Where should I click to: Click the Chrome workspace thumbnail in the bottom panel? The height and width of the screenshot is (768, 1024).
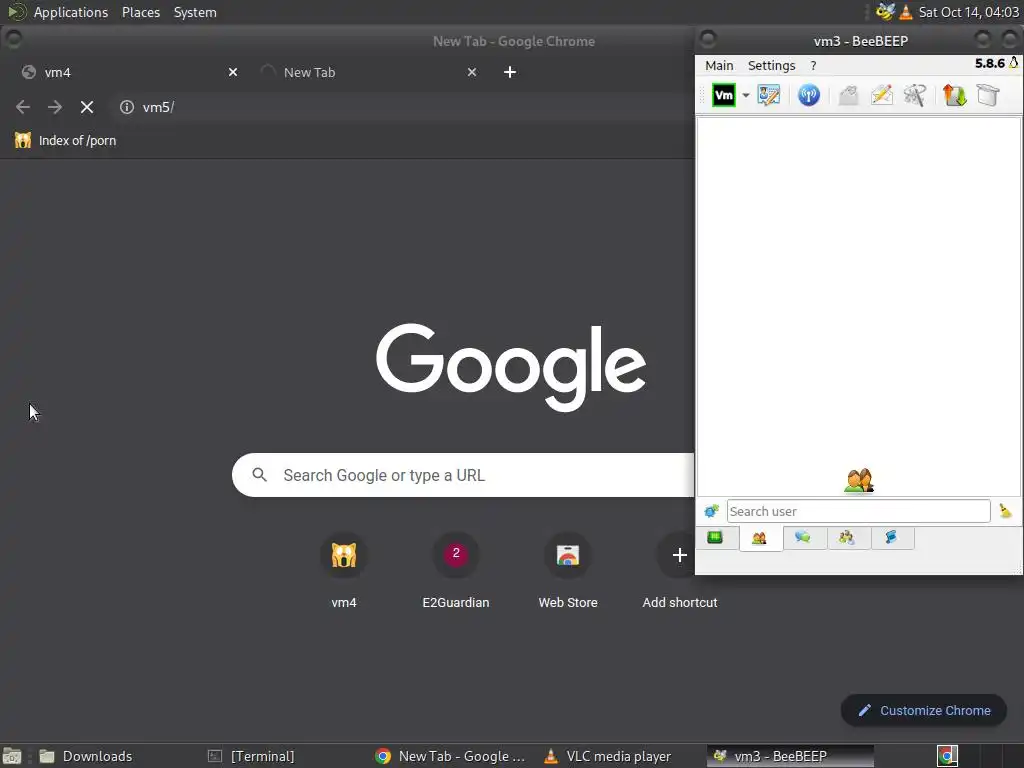pos(946,756)
